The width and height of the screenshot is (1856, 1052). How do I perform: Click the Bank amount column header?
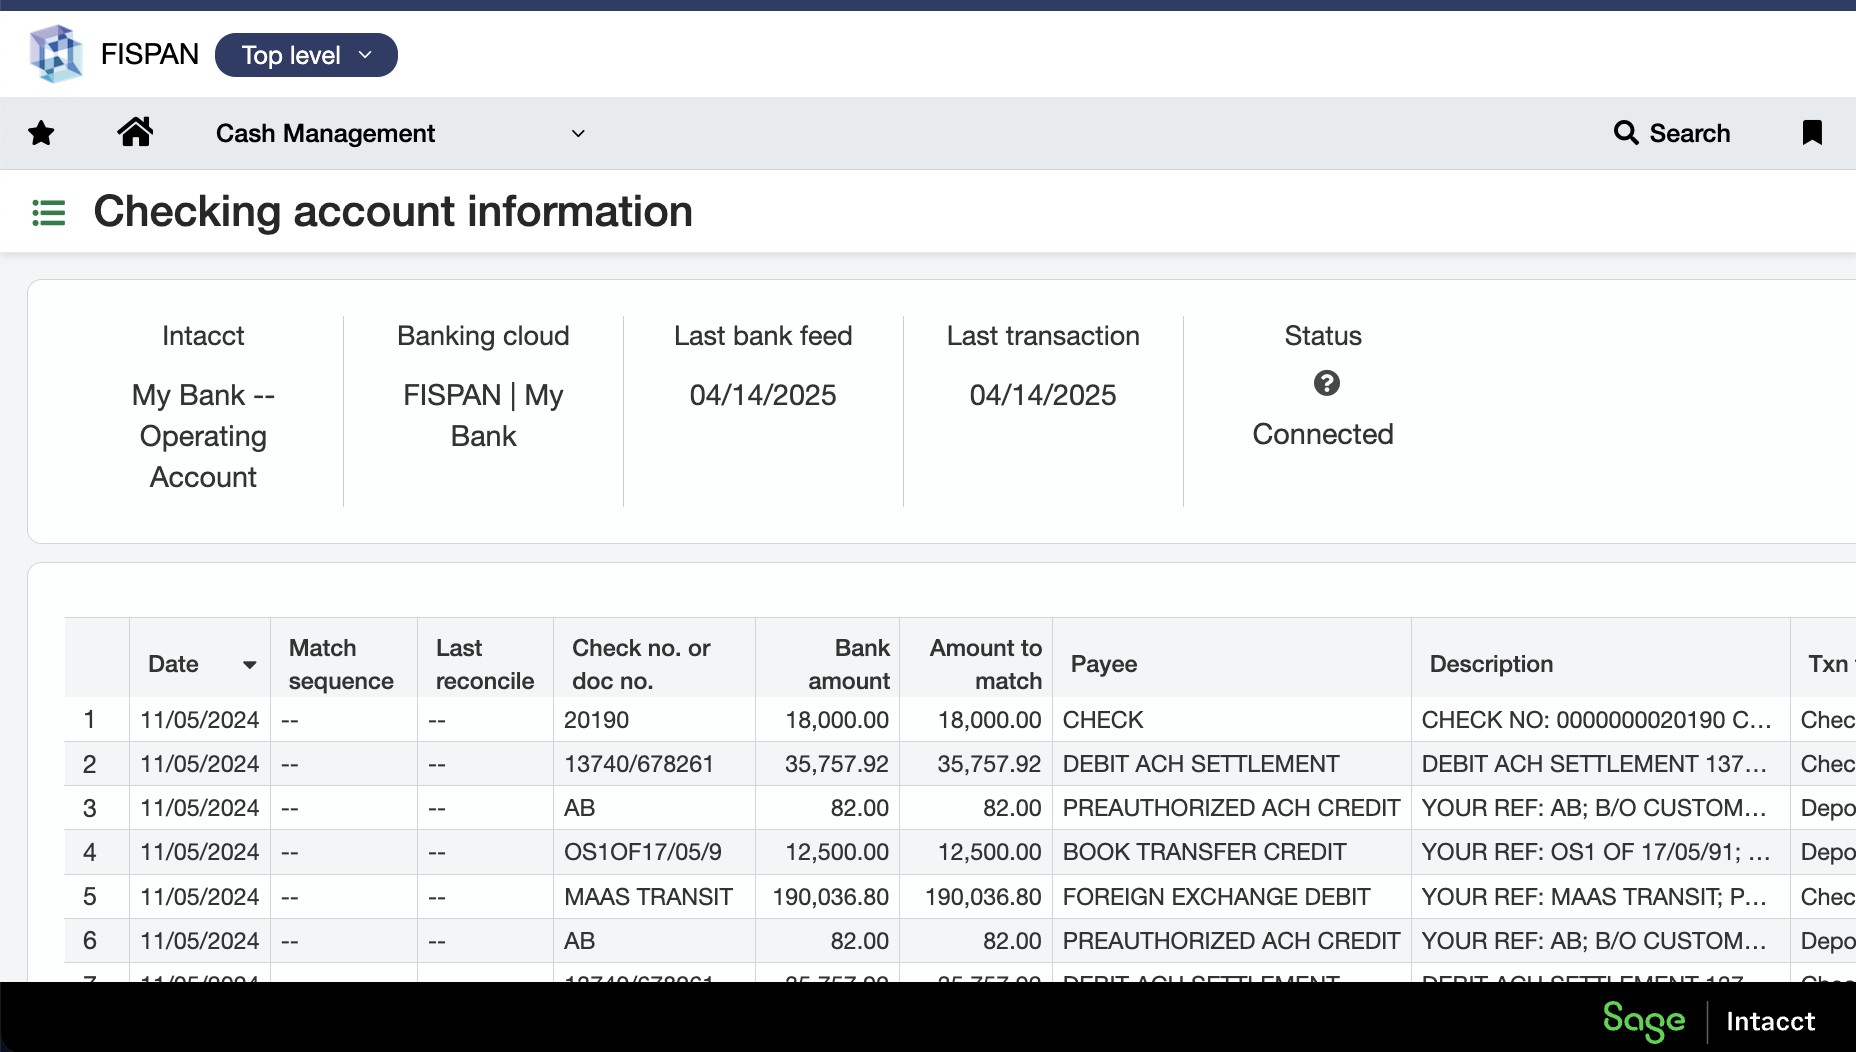click(x=848, y=664)
